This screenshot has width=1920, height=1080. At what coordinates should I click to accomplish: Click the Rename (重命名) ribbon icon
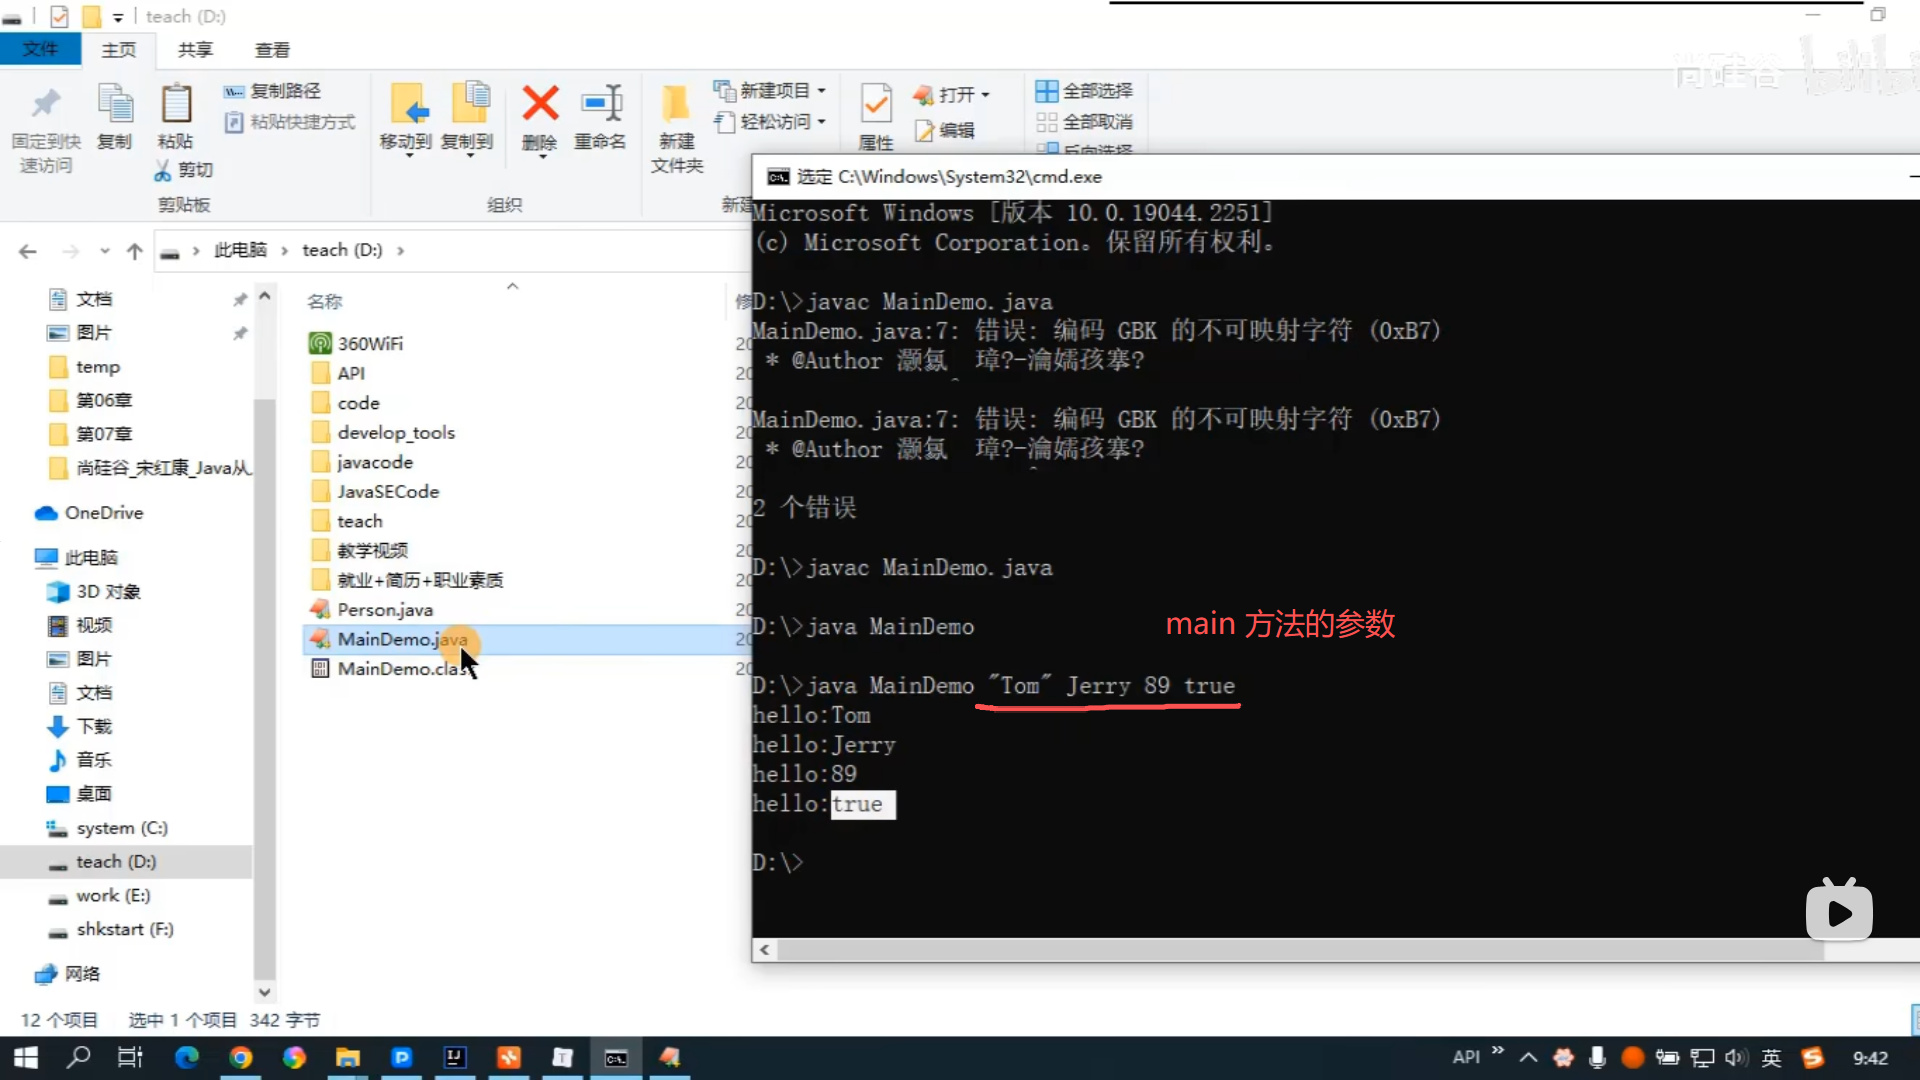click(601, 104)
